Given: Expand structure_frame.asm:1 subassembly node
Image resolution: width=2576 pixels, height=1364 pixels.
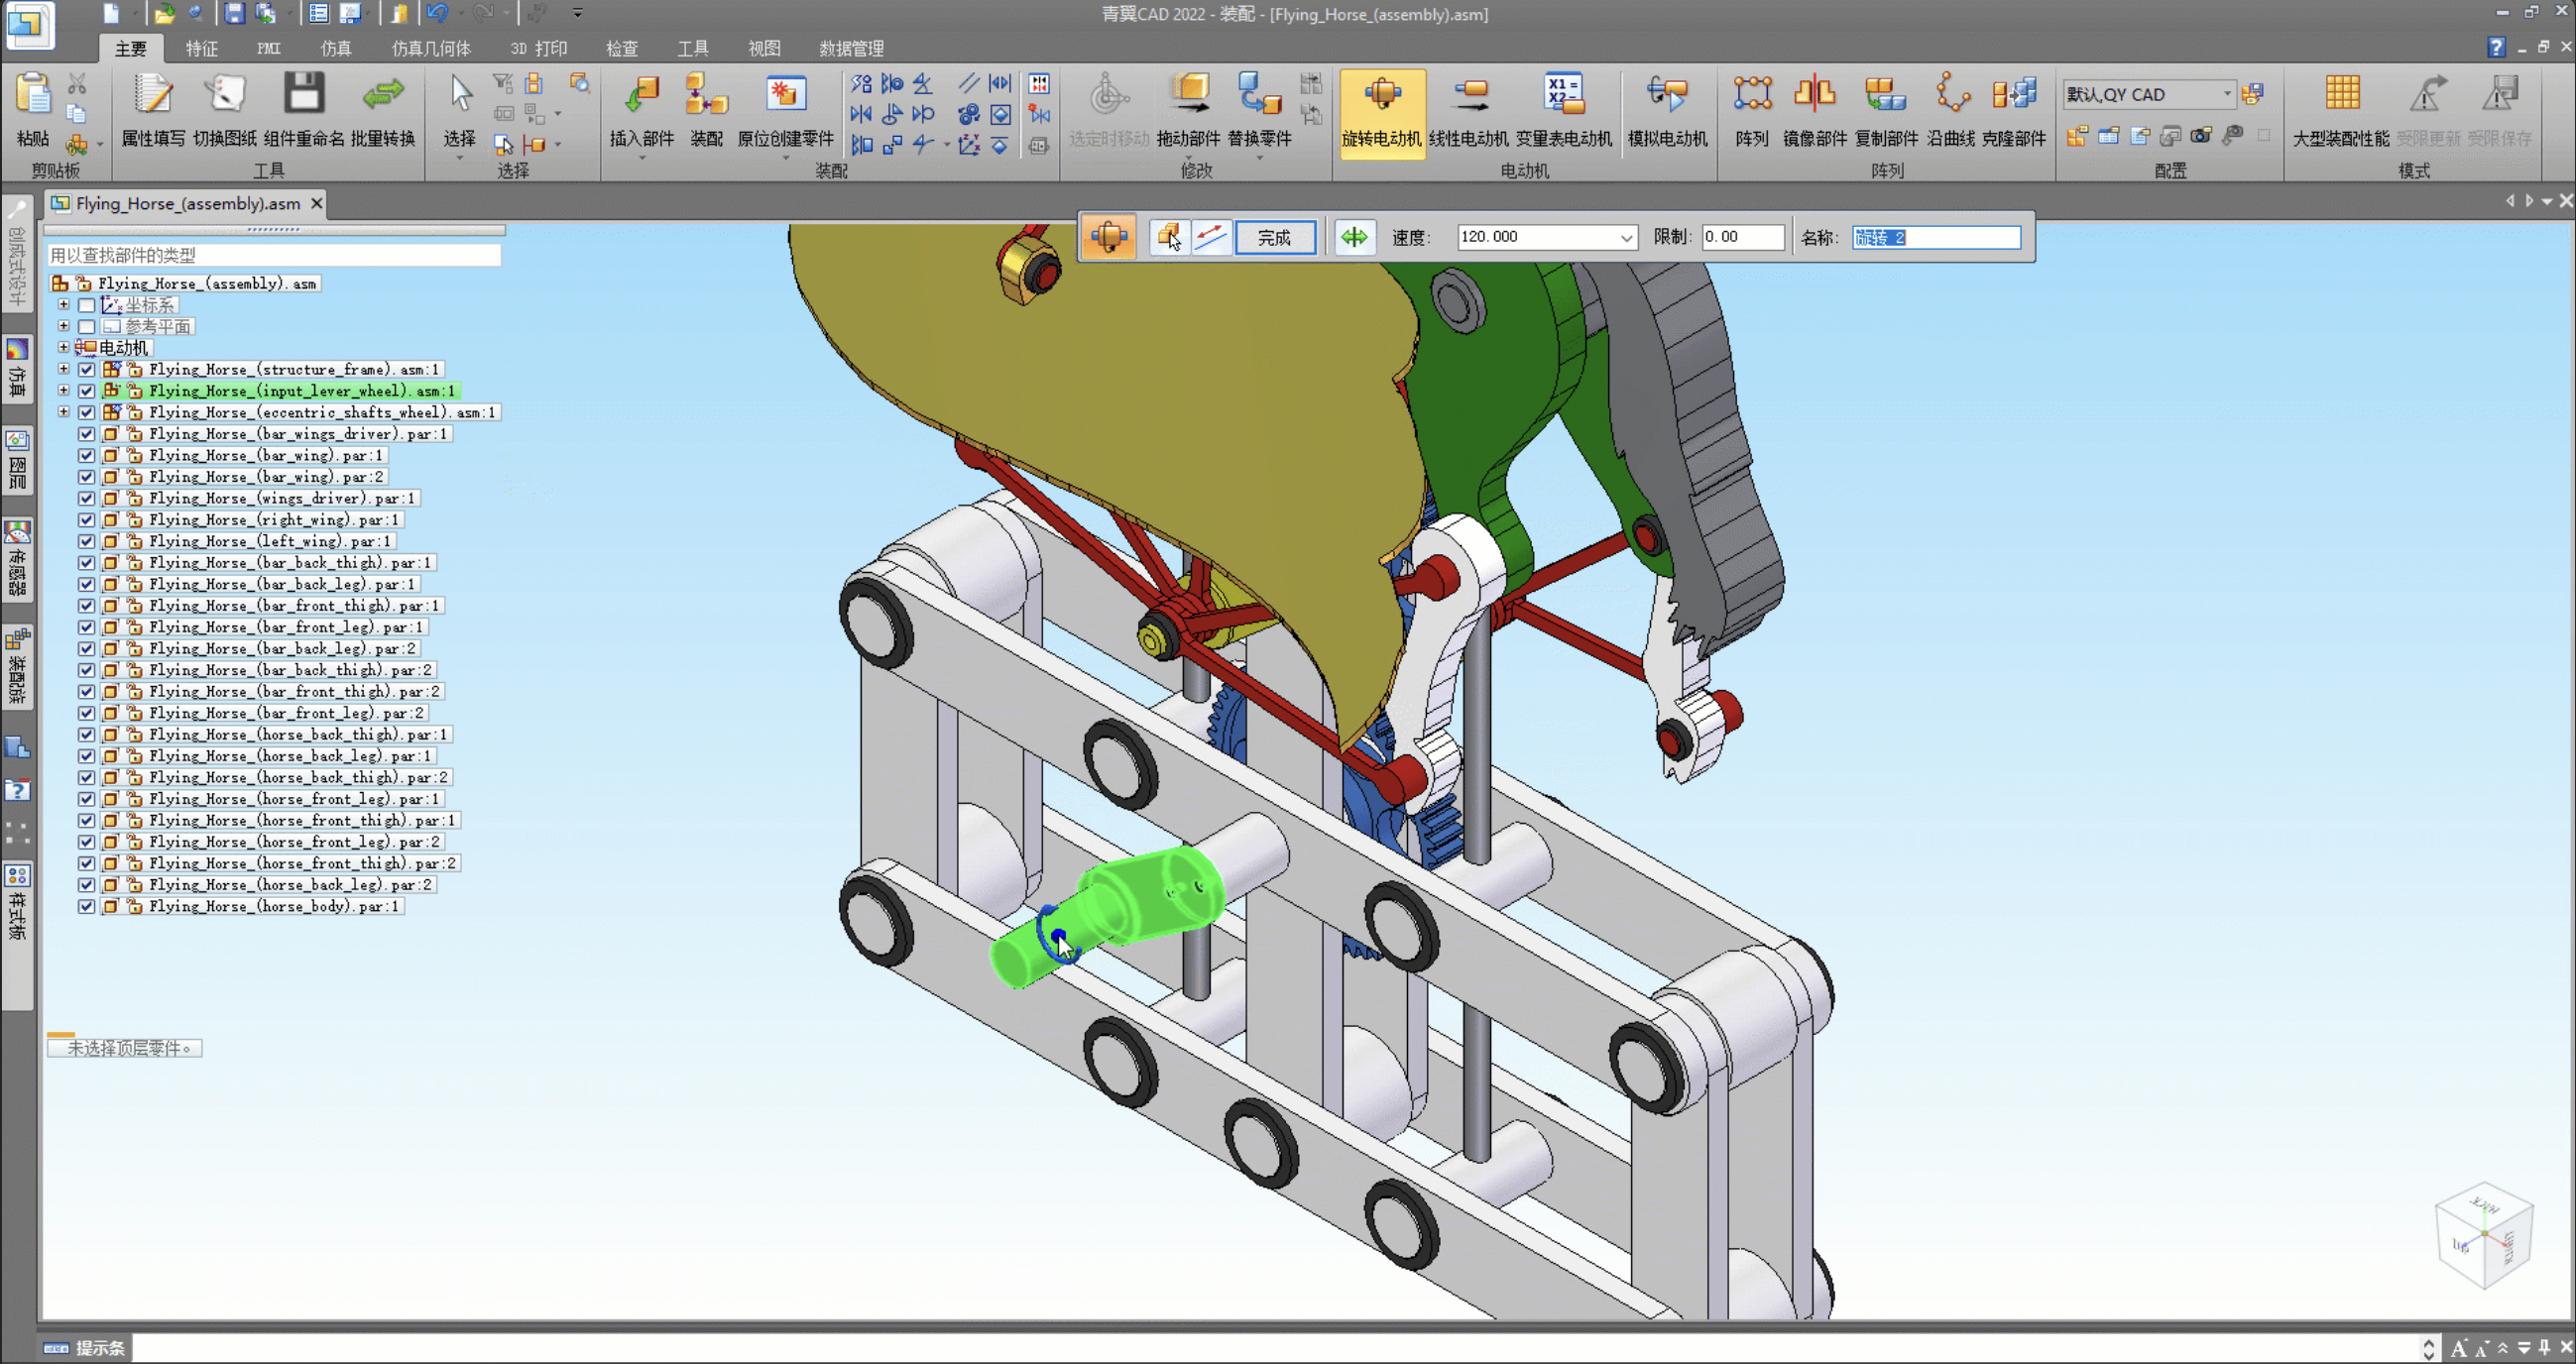Looking at the screenshot, I should point(64,369).
